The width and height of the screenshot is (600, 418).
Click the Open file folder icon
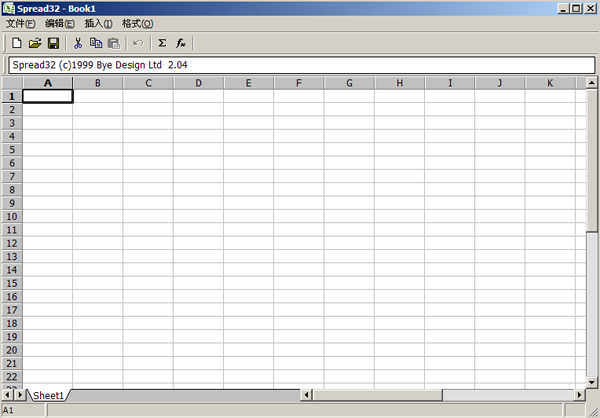pyautogui.click(x=35, y=43)
